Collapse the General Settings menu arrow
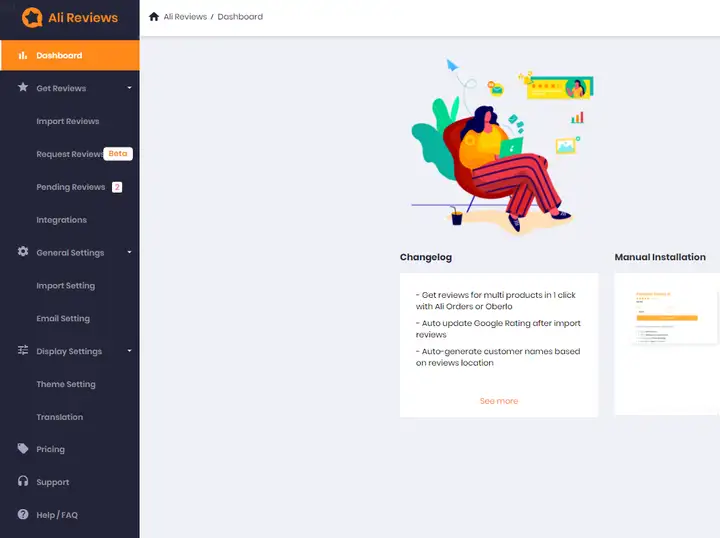720x538 pixels. 129,252
